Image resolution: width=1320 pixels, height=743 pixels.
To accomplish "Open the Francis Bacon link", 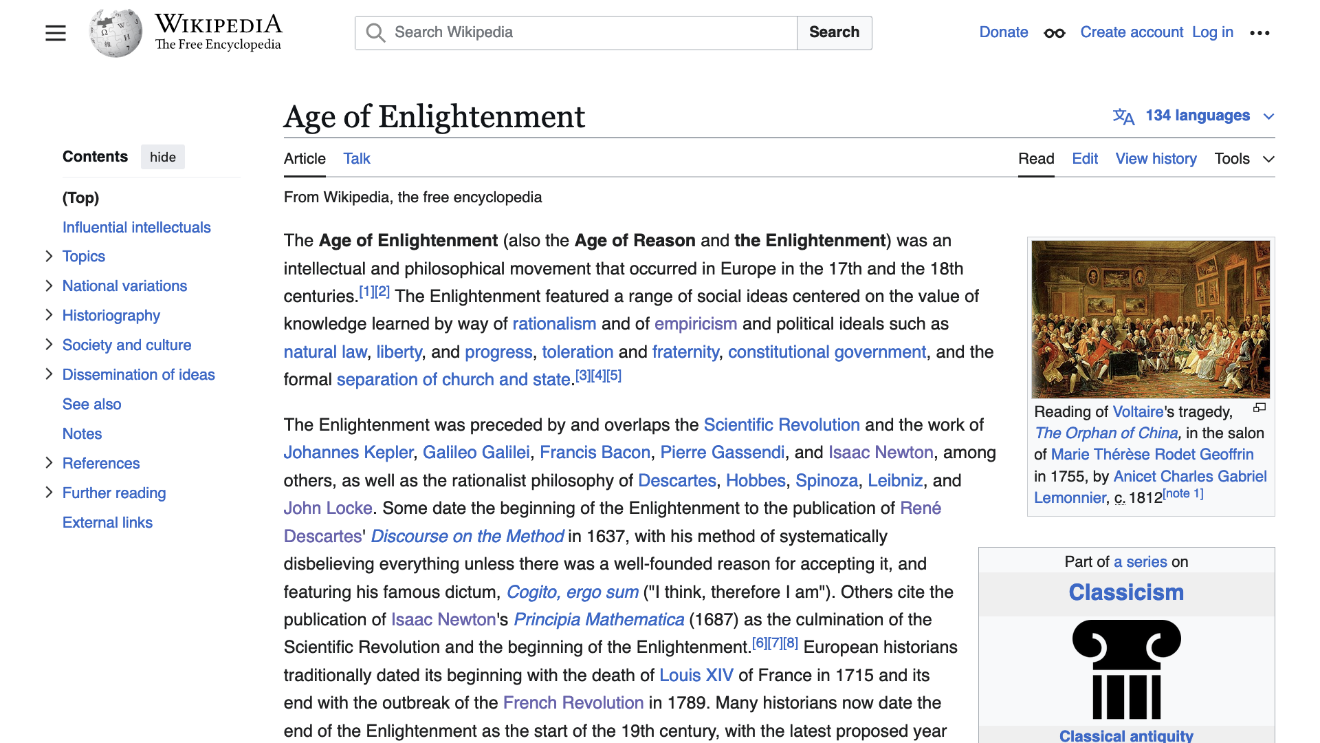I will pos(595,453).
